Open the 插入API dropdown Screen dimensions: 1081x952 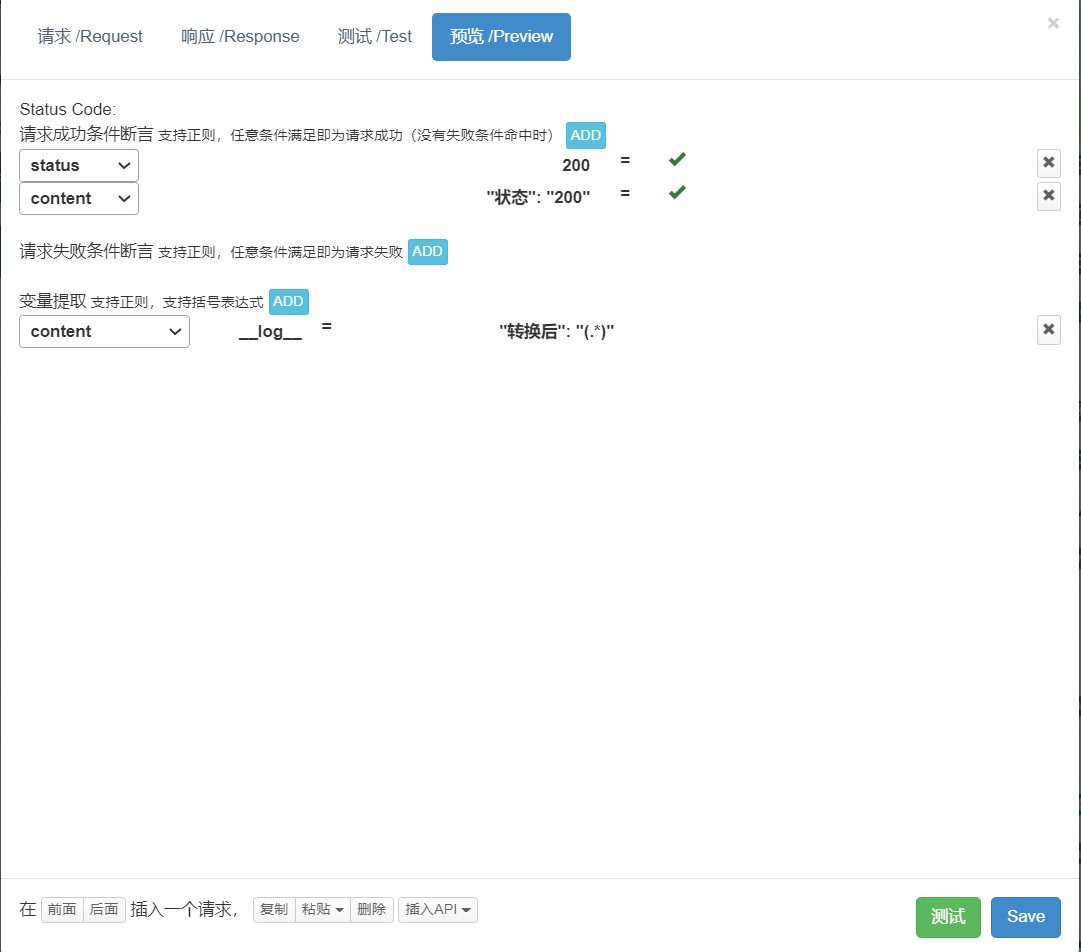(437, 910)
